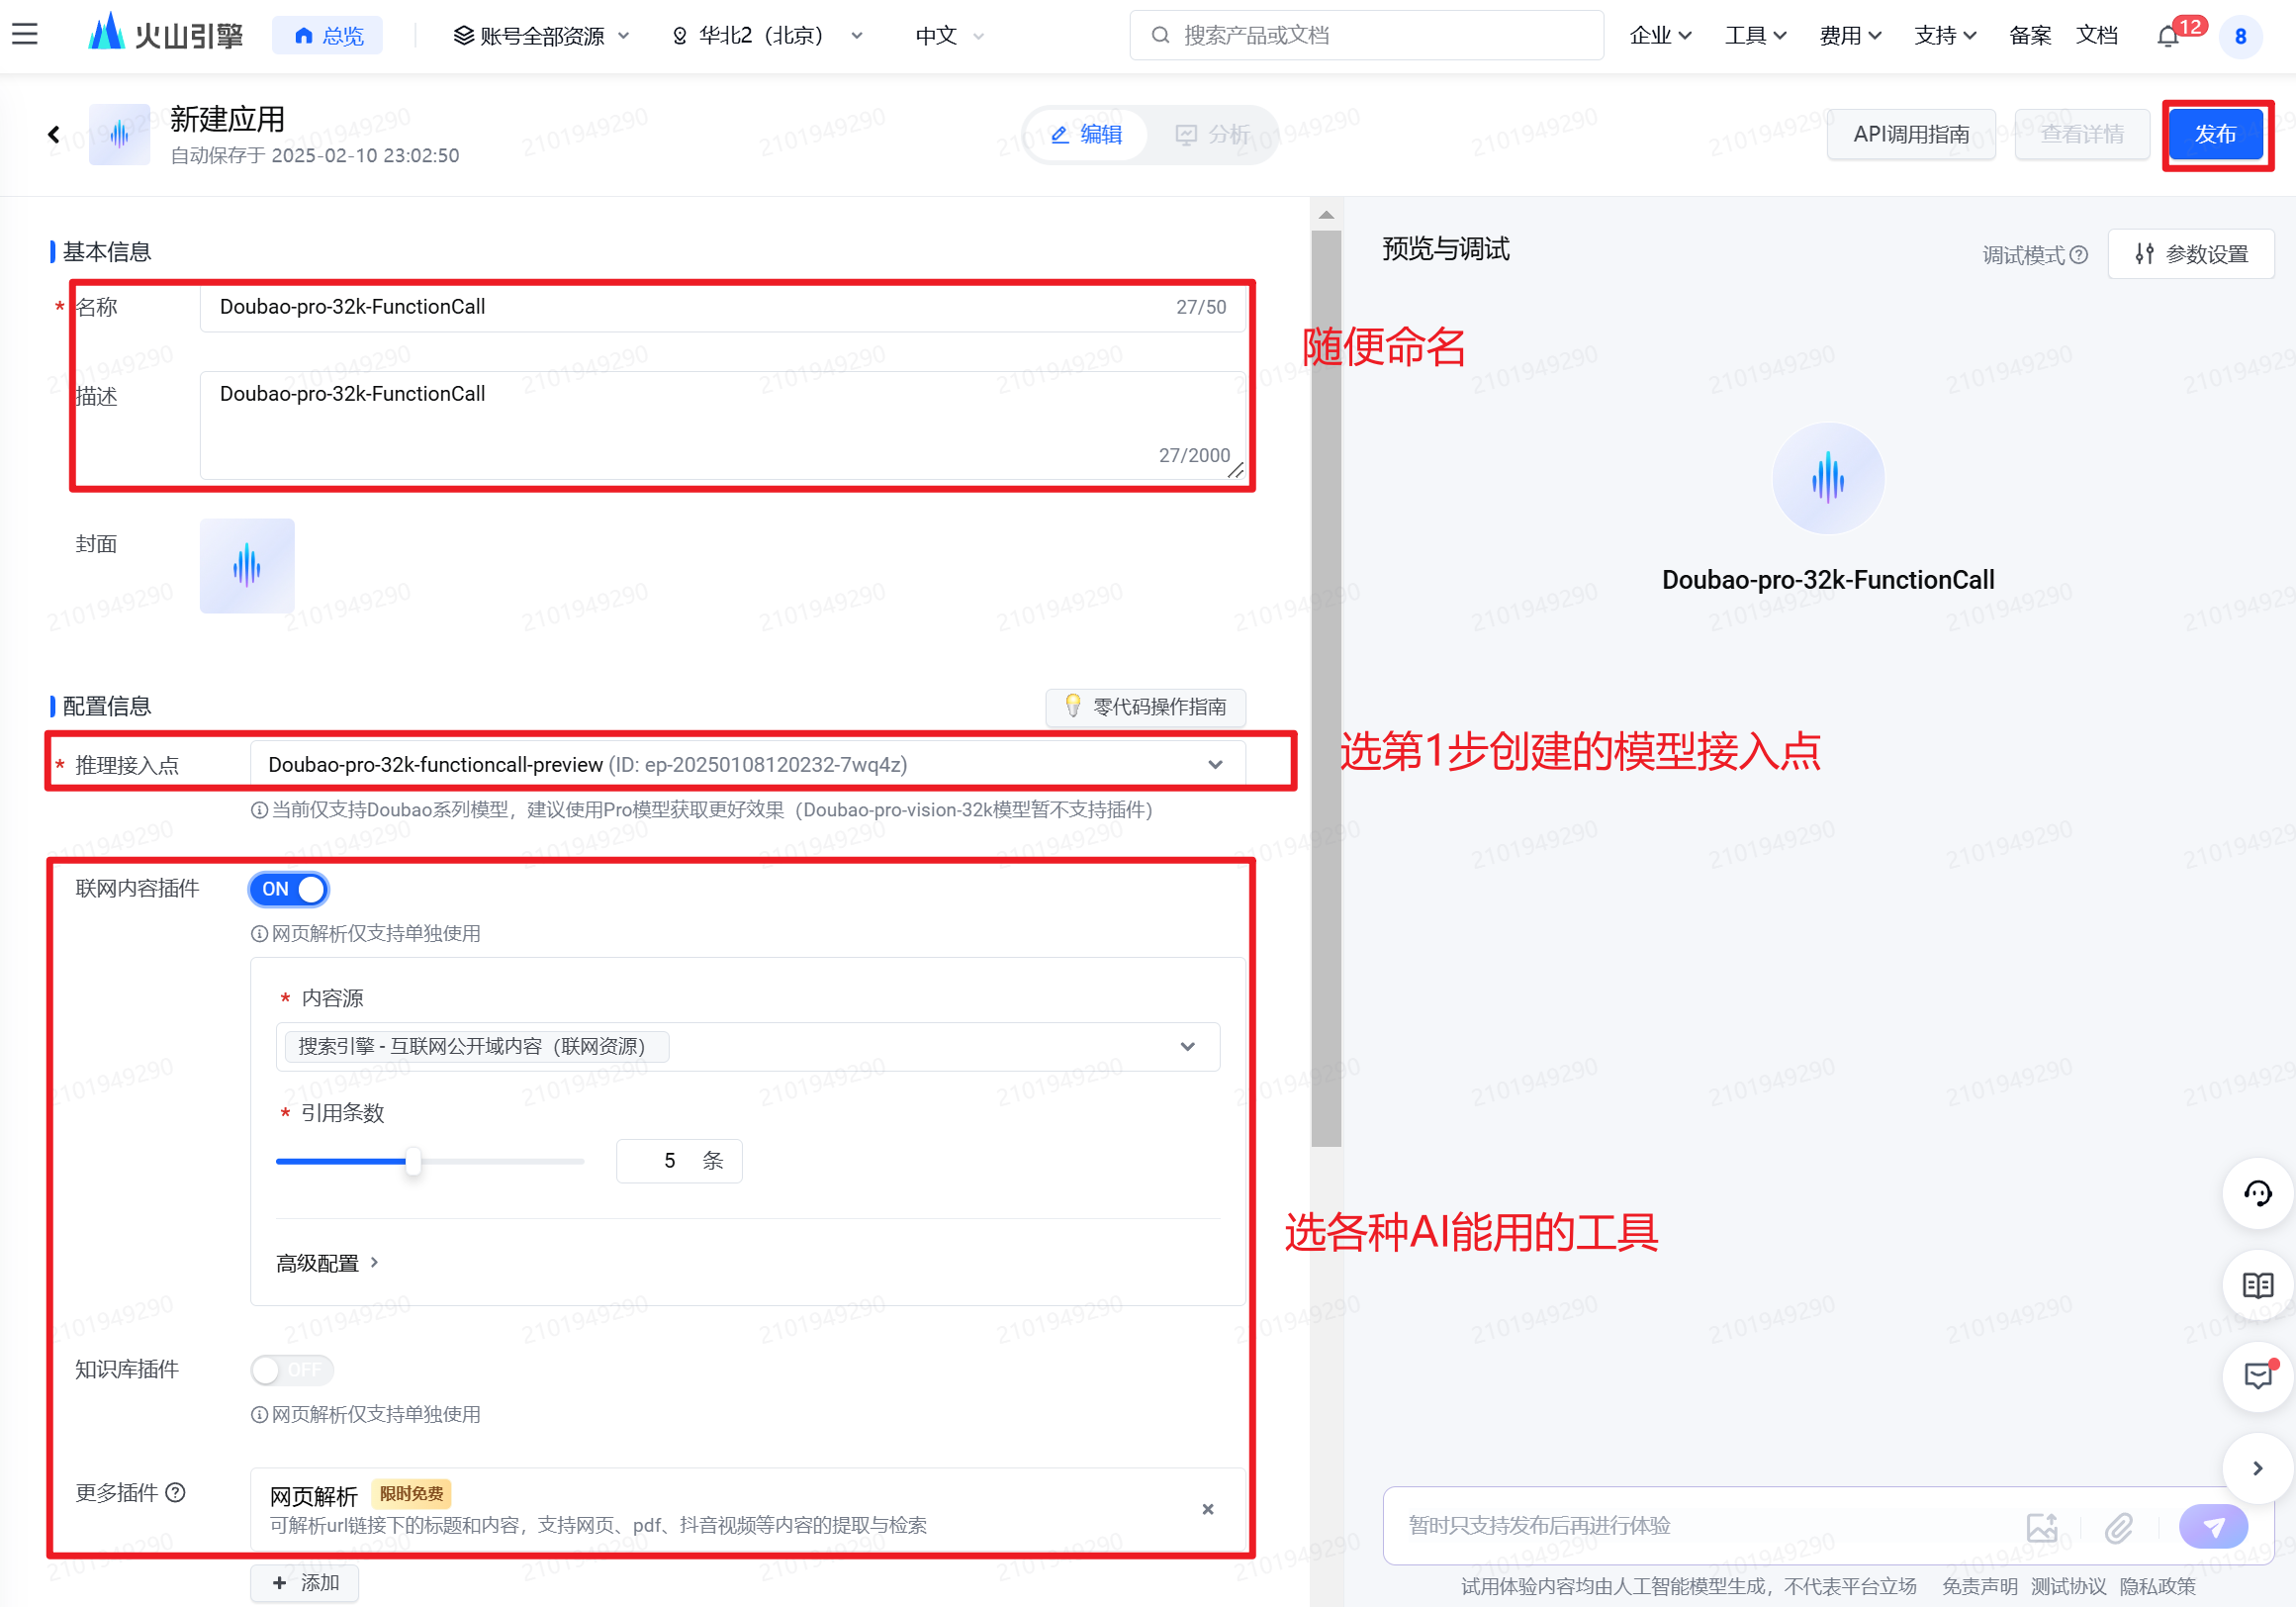Open the 企业 menu
The image size is (2296, 1607).
coord(1660,36)
